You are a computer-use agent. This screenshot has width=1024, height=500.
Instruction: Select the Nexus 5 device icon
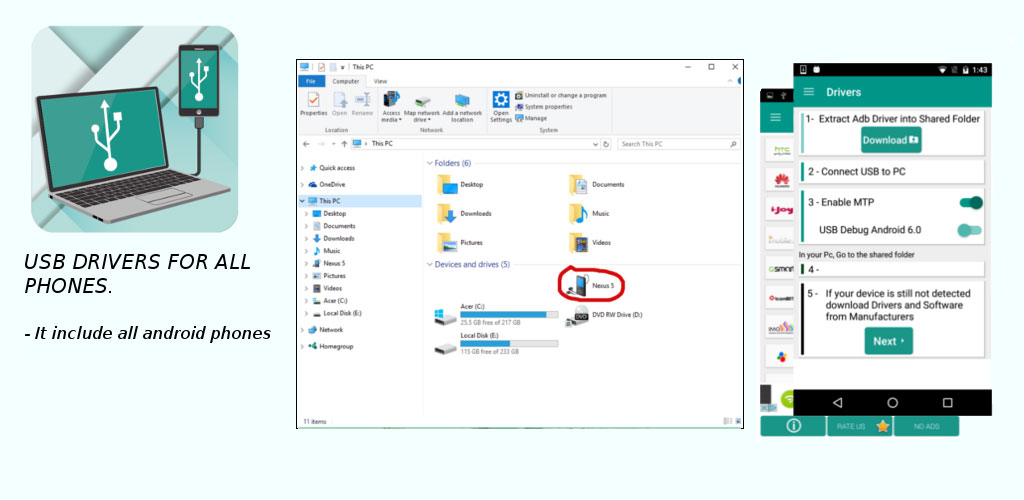click(577, 285)
